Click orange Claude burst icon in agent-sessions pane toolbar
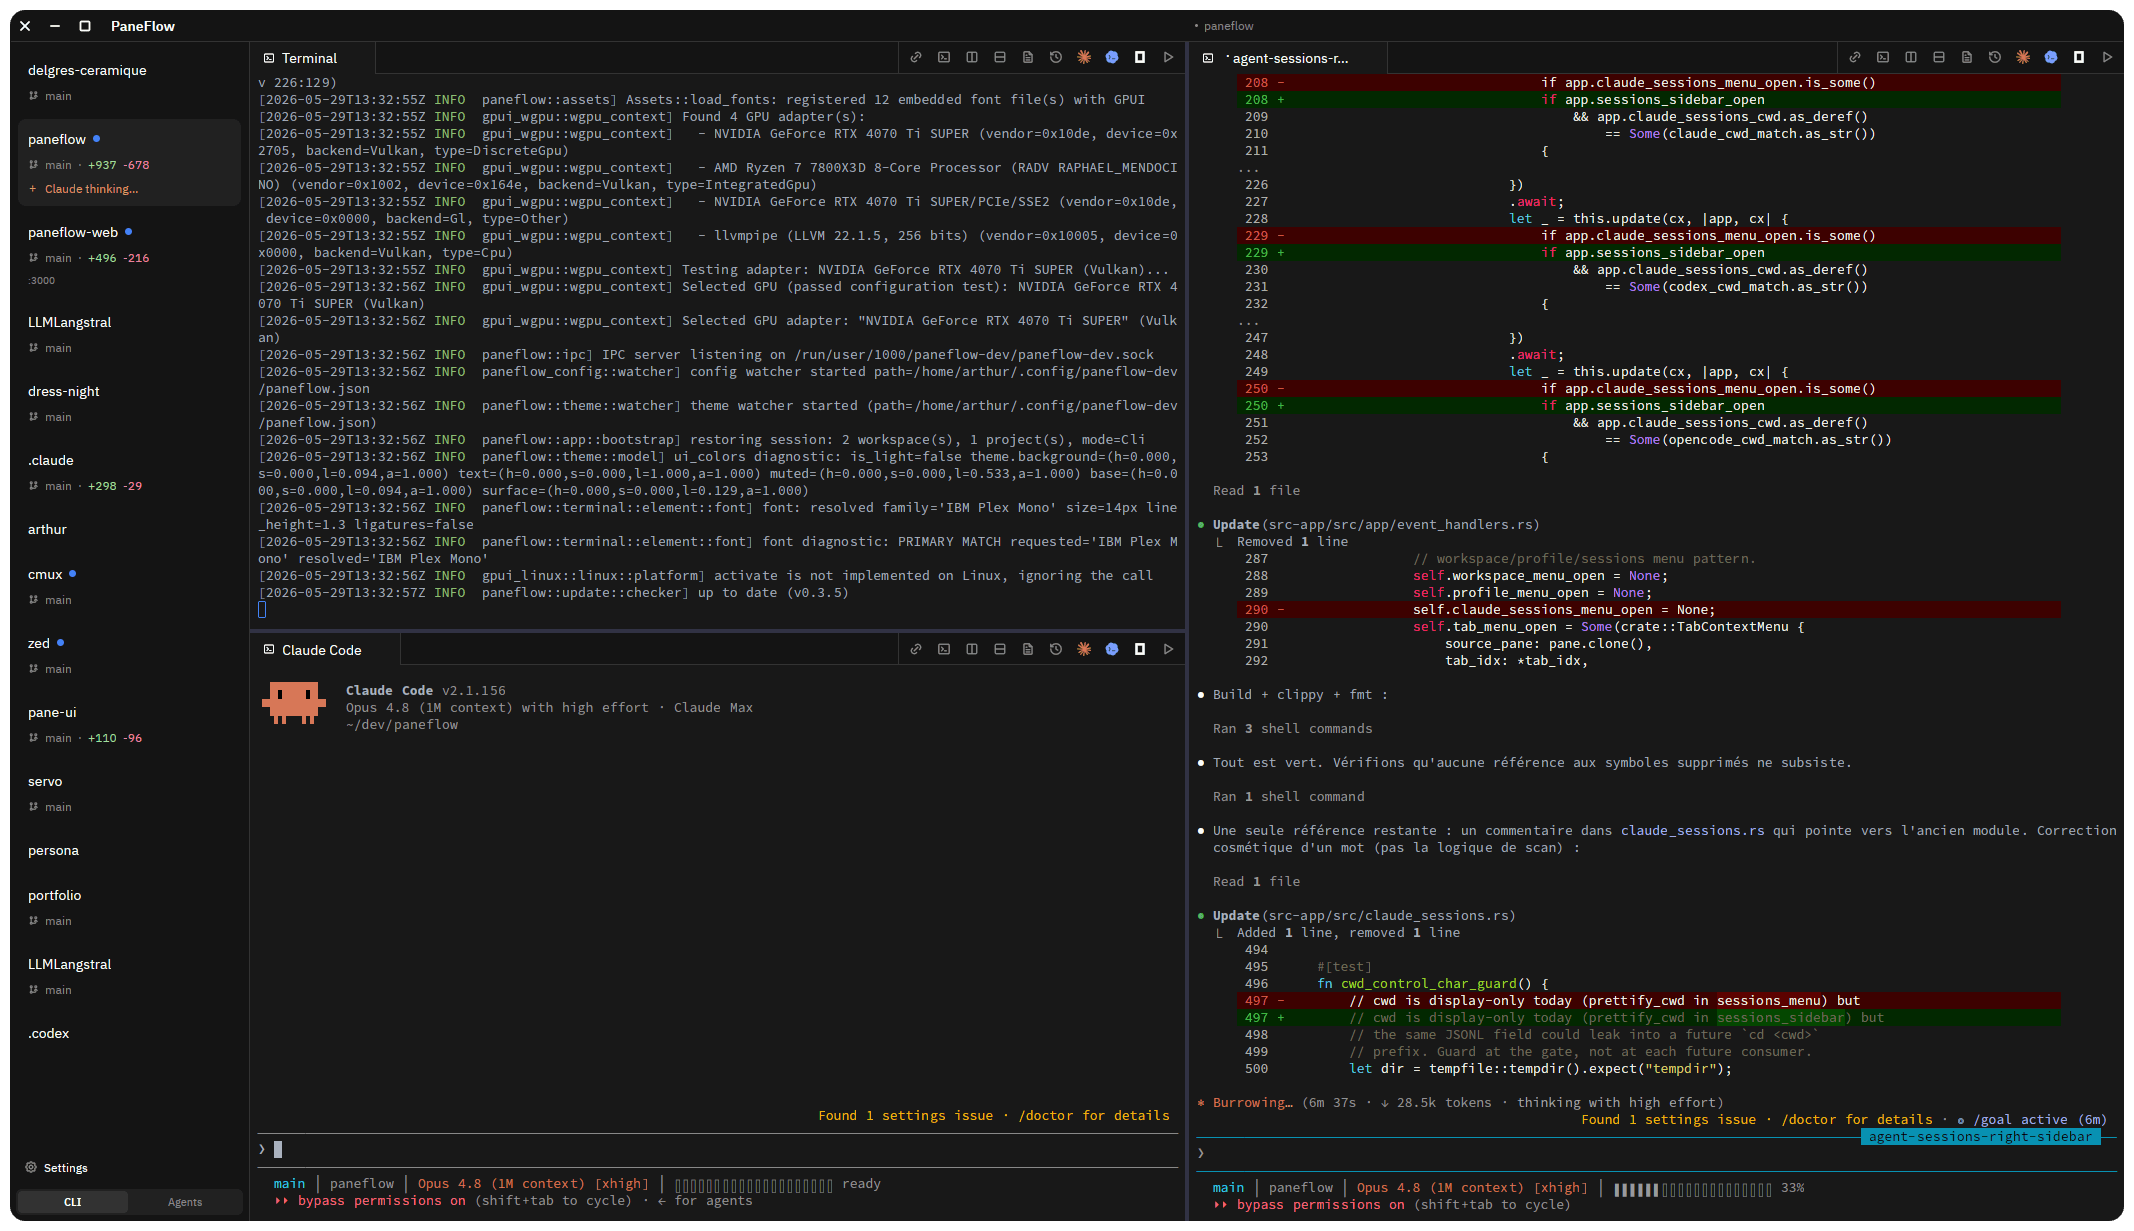 click(2023, 58)
